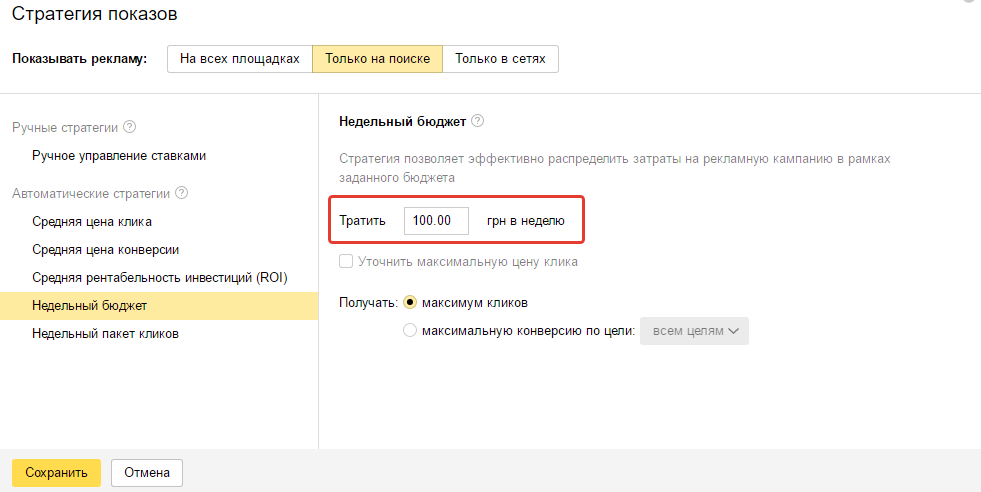This screenshot has height=492, width=981.
Task: Click the Отмена button
Action: coord(147,473)
